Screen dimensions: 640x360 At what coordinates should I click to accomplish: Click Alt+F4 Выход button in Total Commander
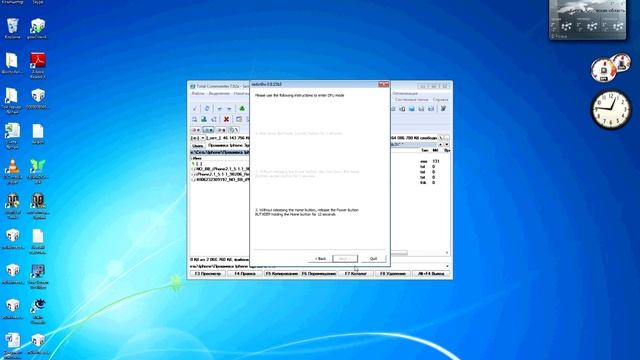tap(431, 273)
